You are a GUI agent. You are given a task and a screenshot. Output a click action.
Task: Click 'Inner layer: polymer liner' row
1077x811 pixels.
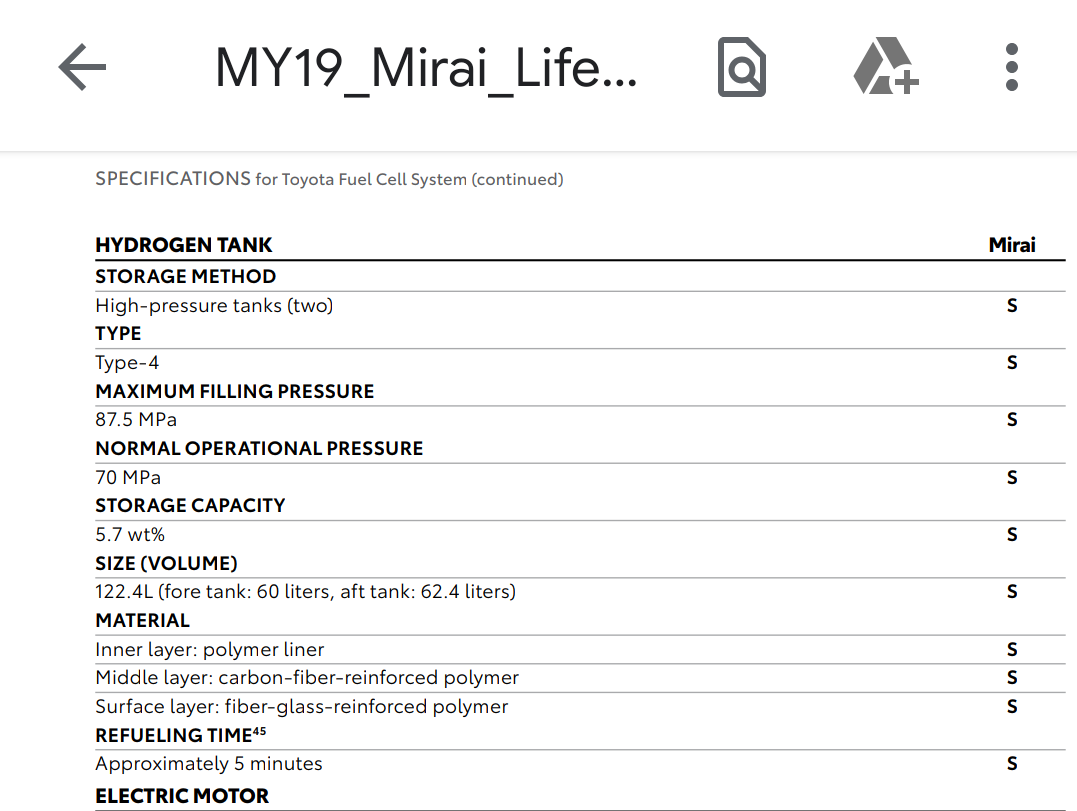click(x=210, y=650)
